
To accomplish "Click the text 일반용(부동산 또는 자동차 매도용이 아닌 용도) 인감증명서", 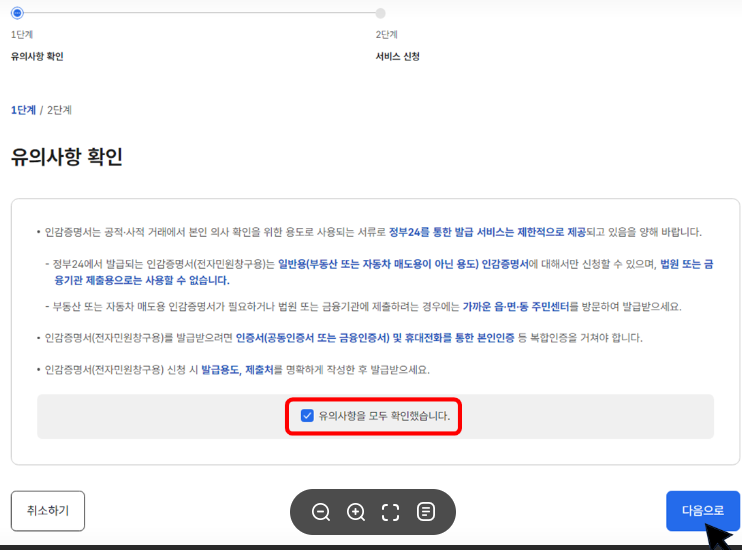I will tap(403, 264).
